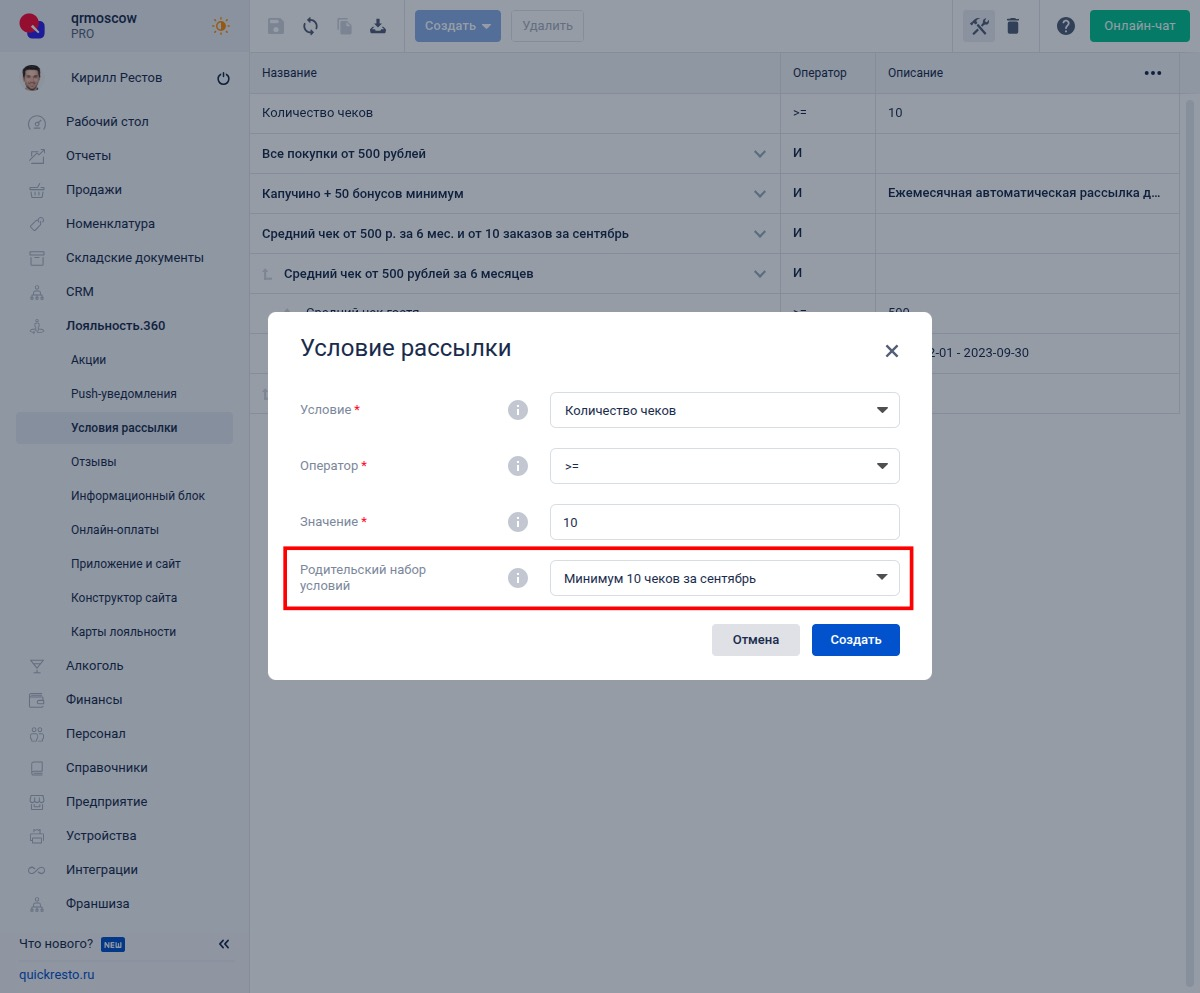The width and height of the screenshot is (1200, 993).
Task: Click the info icon beside Значение field
Action: pyautogui.click(x=517, y=522)
